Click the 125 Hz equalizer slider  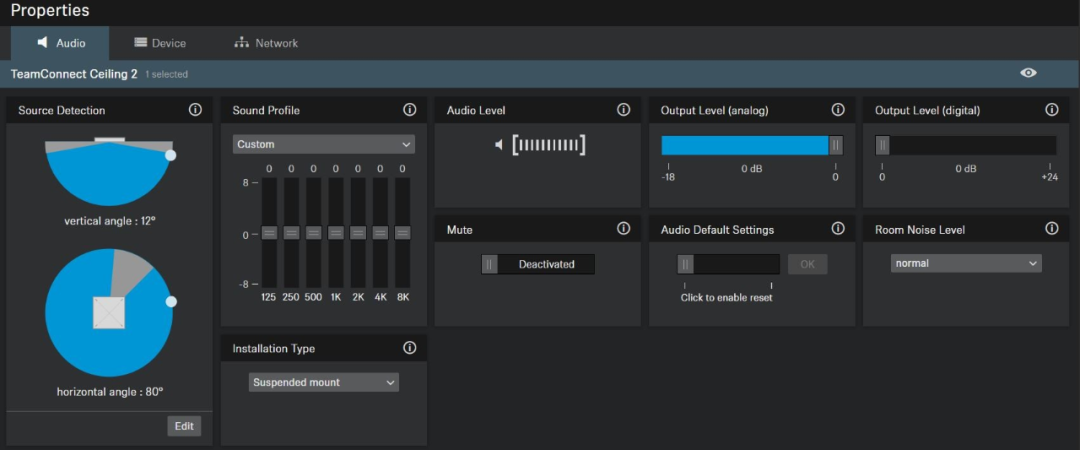(269, 233)
